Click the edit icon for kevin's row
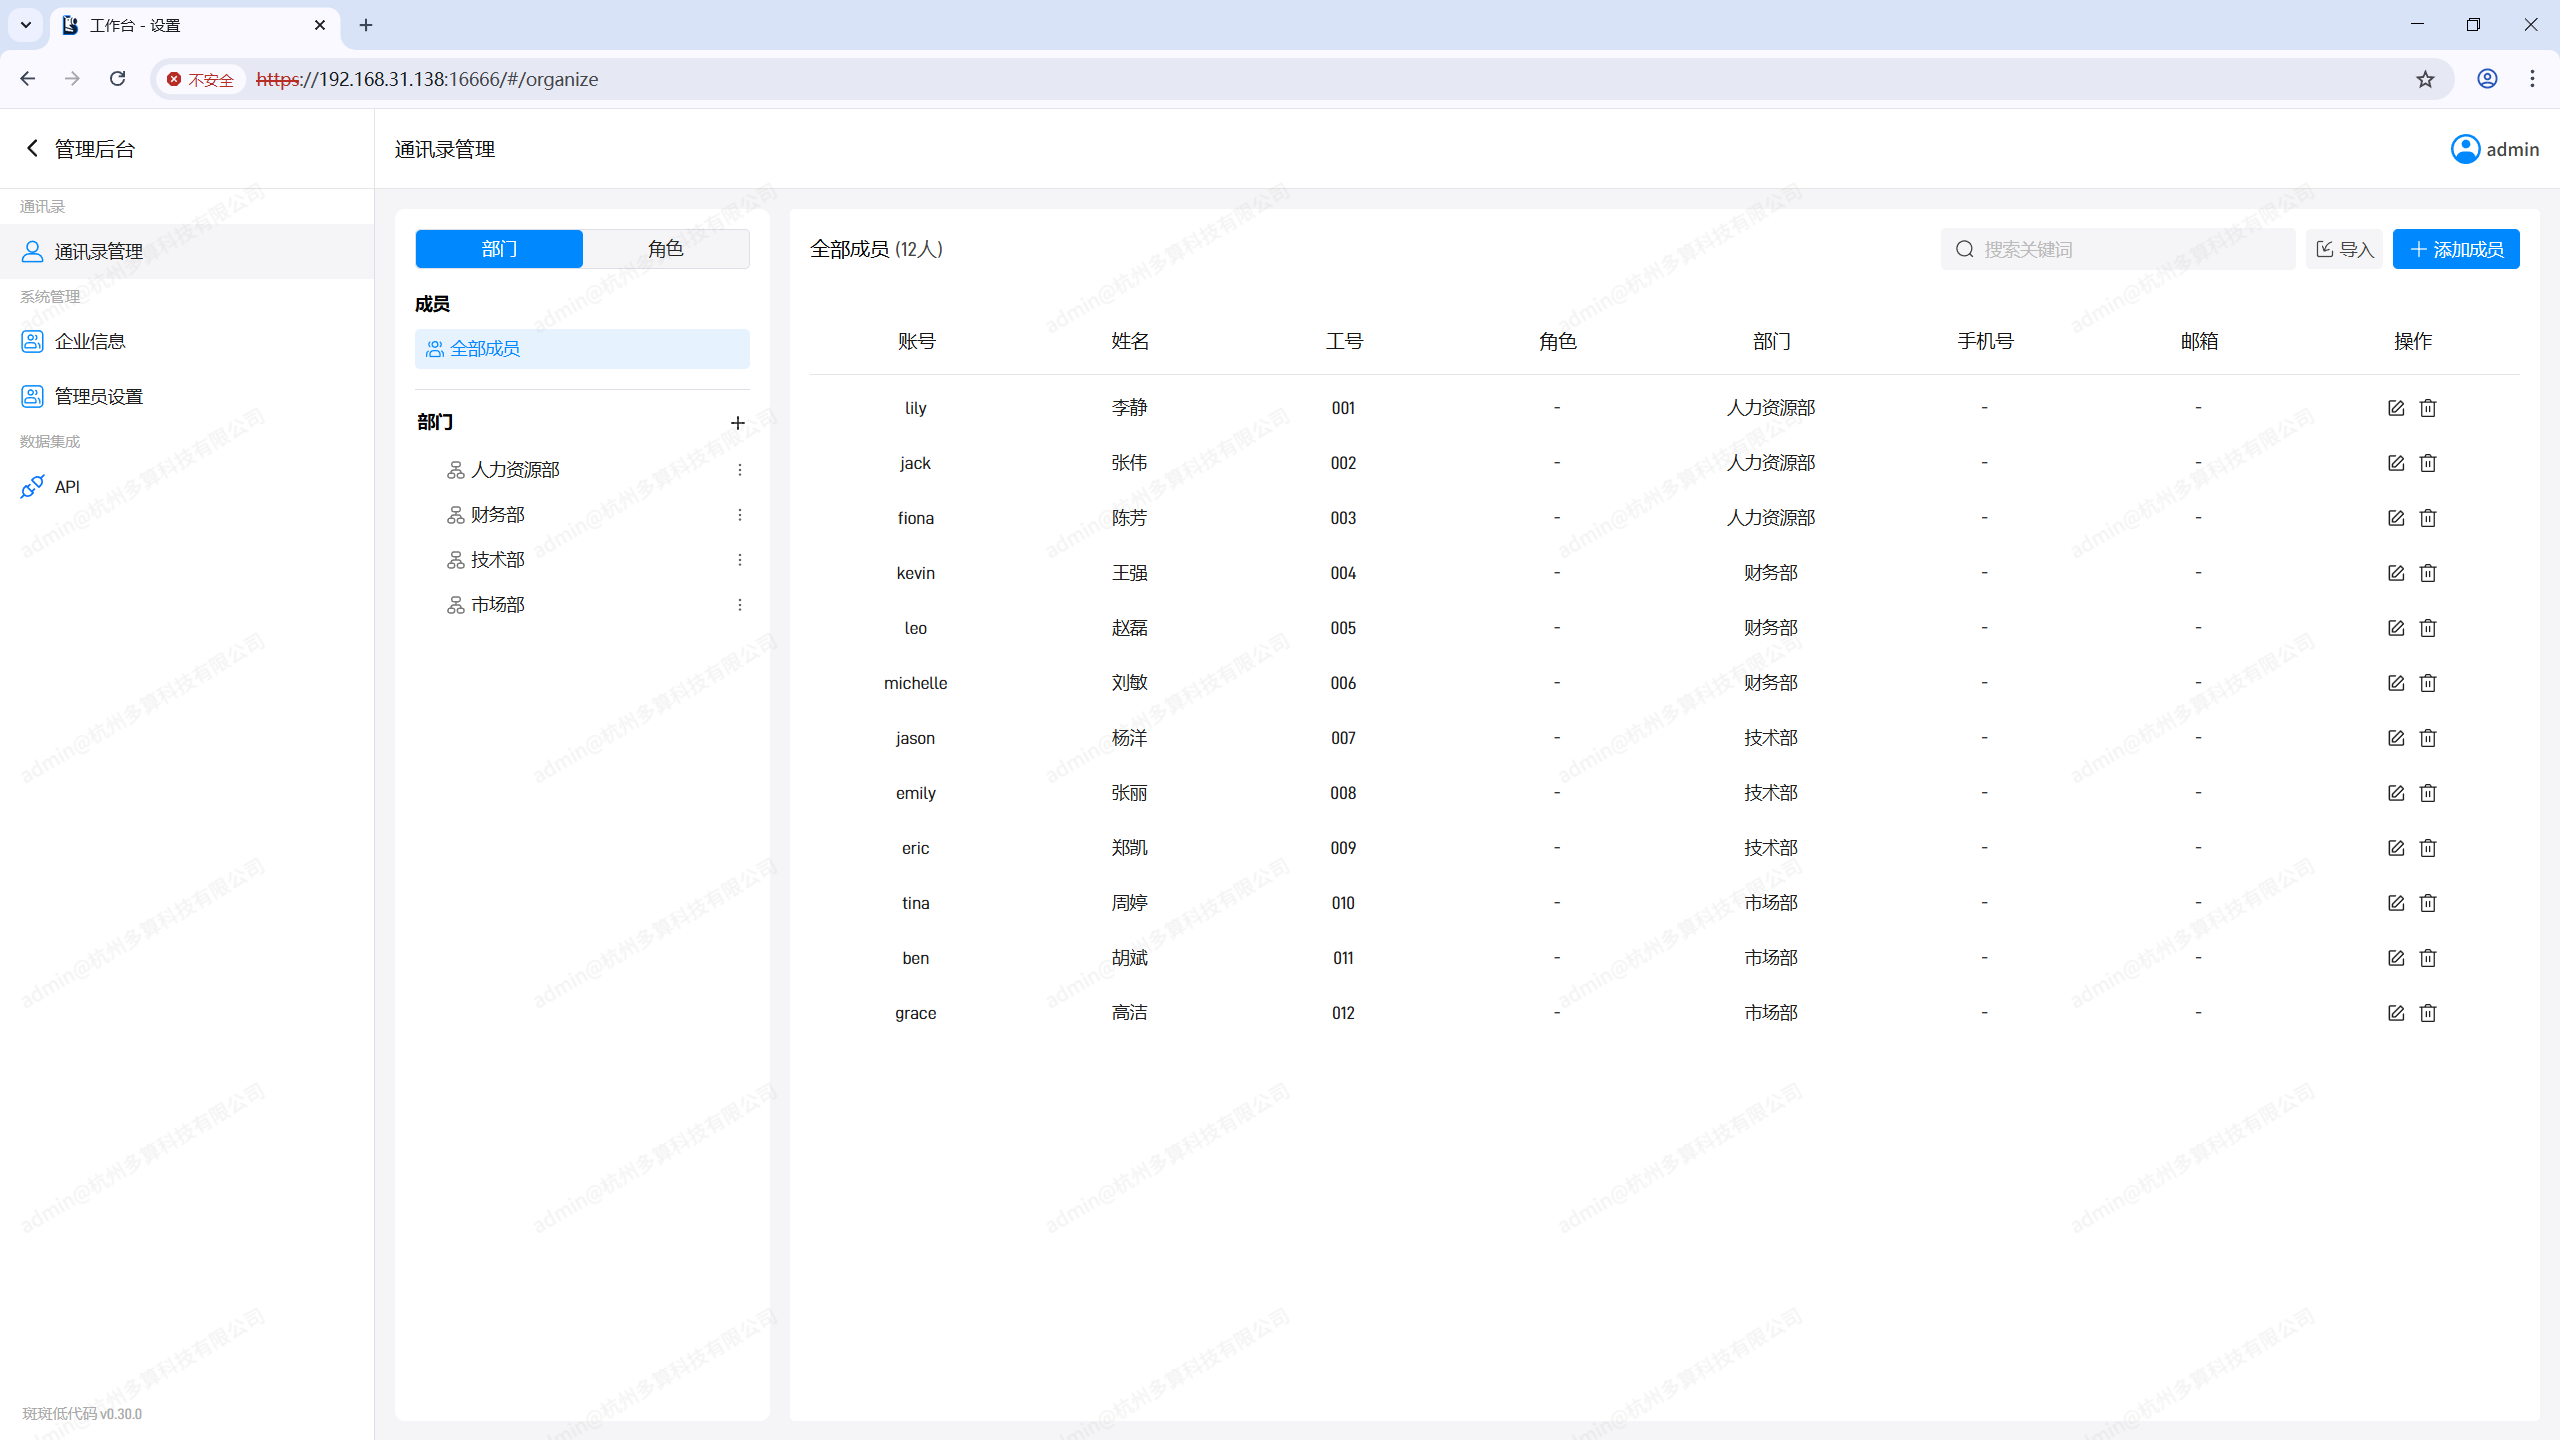The height and width of the screenshot is (1440, 2560). pos(2395,573)
